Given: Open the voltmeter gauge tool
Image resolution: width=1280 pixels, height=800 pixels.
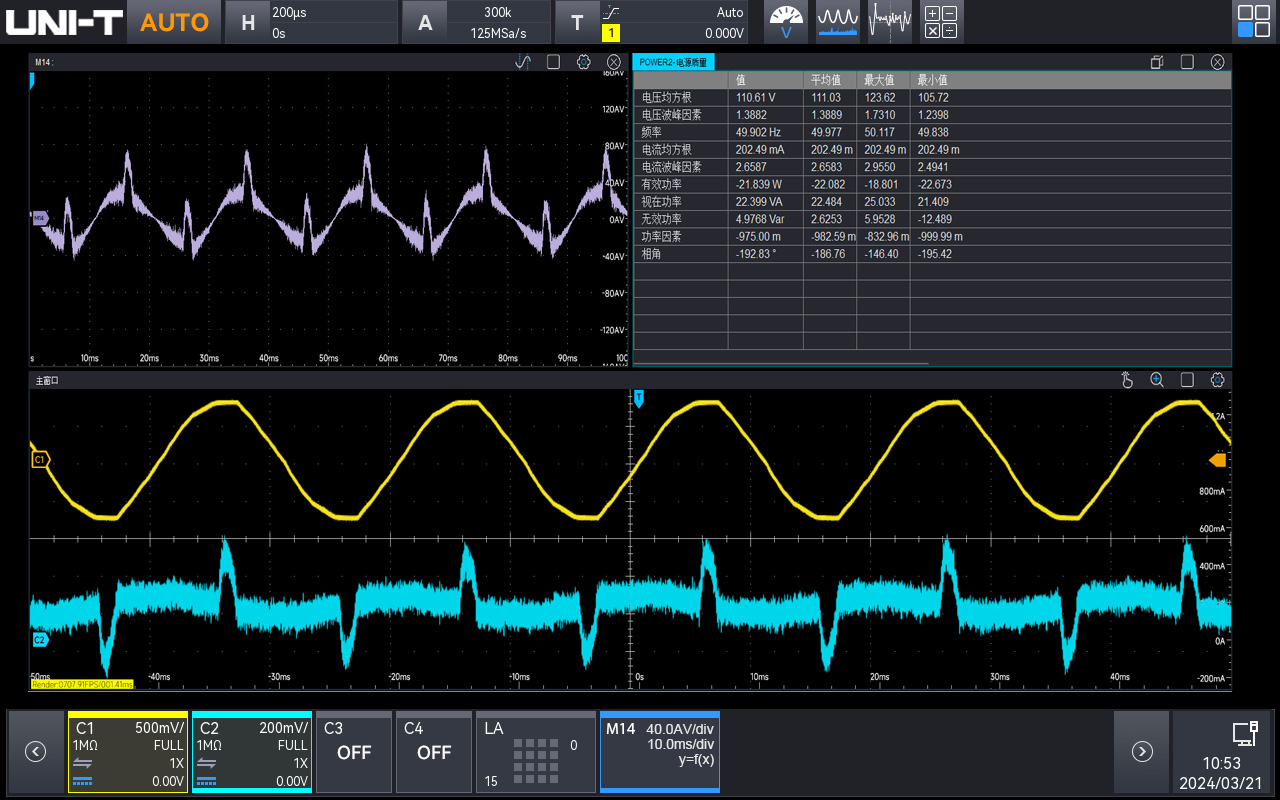Looking at the screenshot, I should pos(786,22).
